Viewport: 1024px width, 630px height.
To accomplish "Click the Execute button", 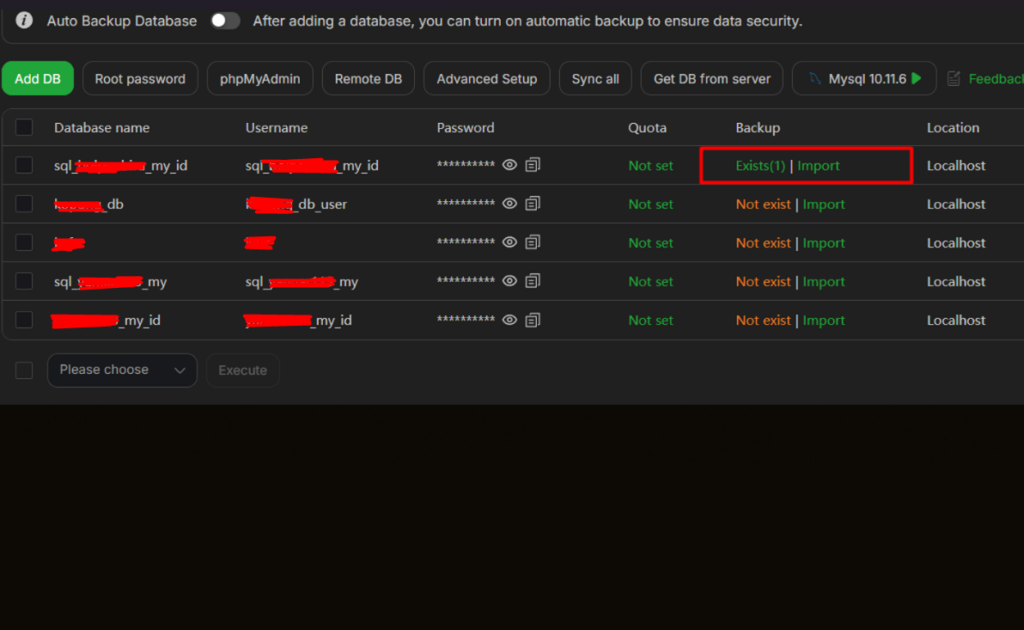I will pos(243,370).
